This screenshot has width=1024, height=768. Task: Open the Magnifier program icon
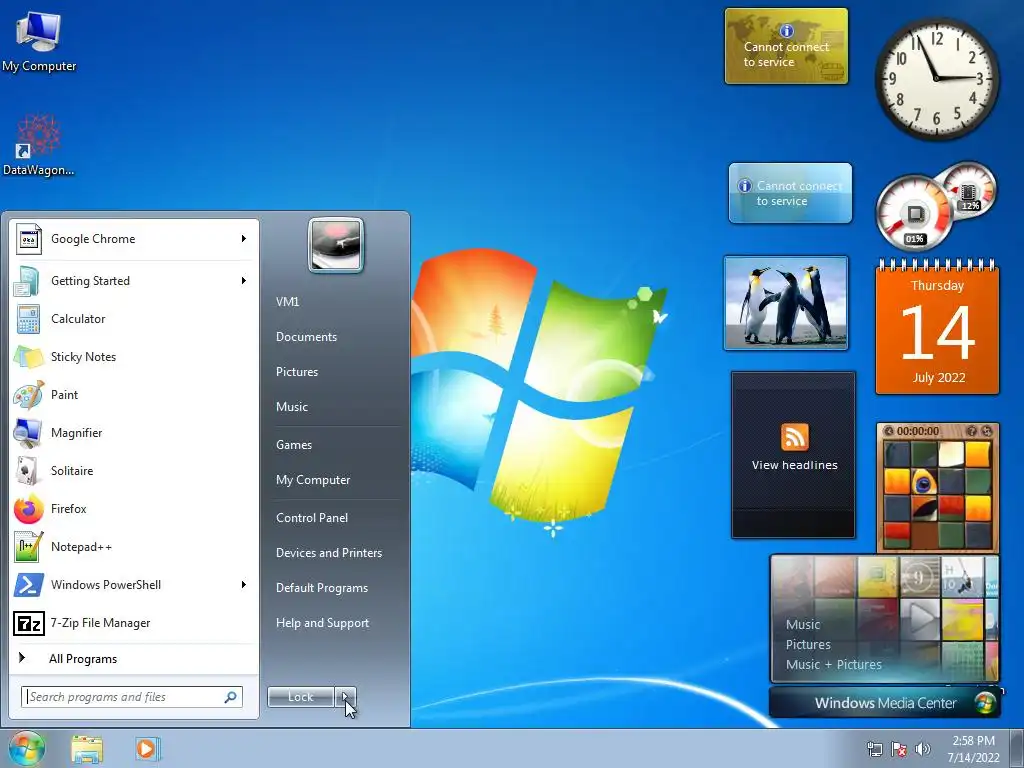click(x=28, y=432)
